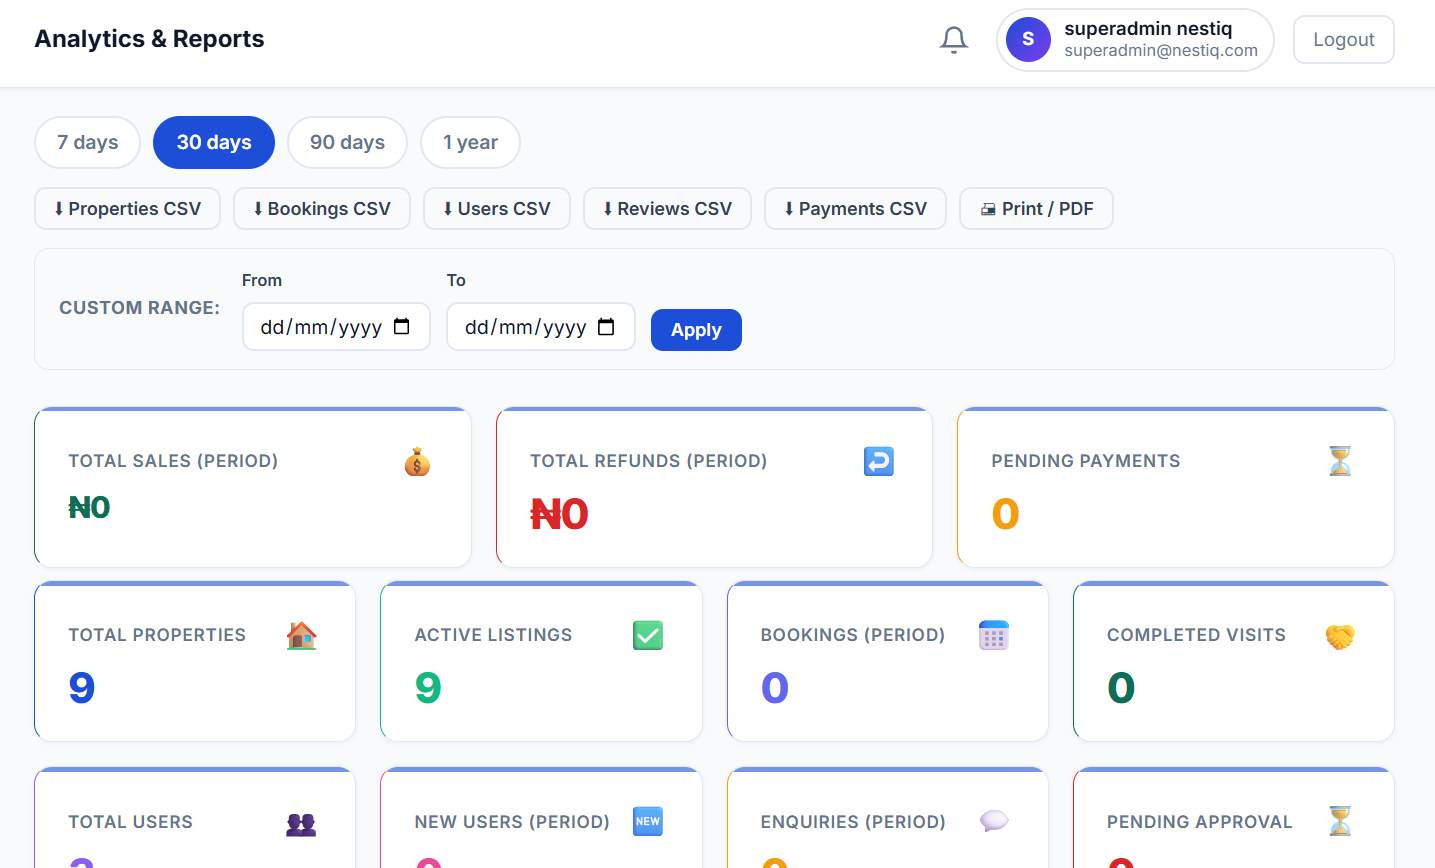Click the speech bubble icon in Enquiries

[x=994, y=822]
